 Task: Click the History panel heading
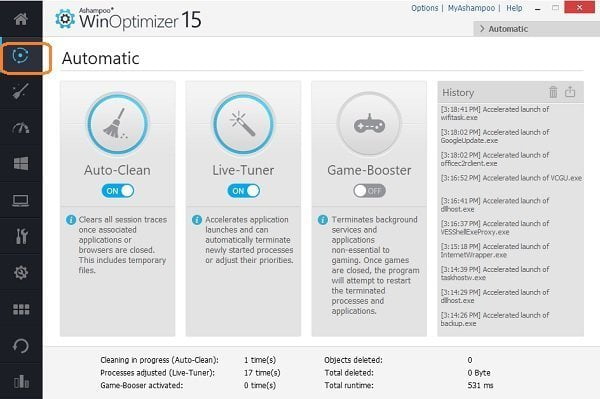tap(458, 93)
